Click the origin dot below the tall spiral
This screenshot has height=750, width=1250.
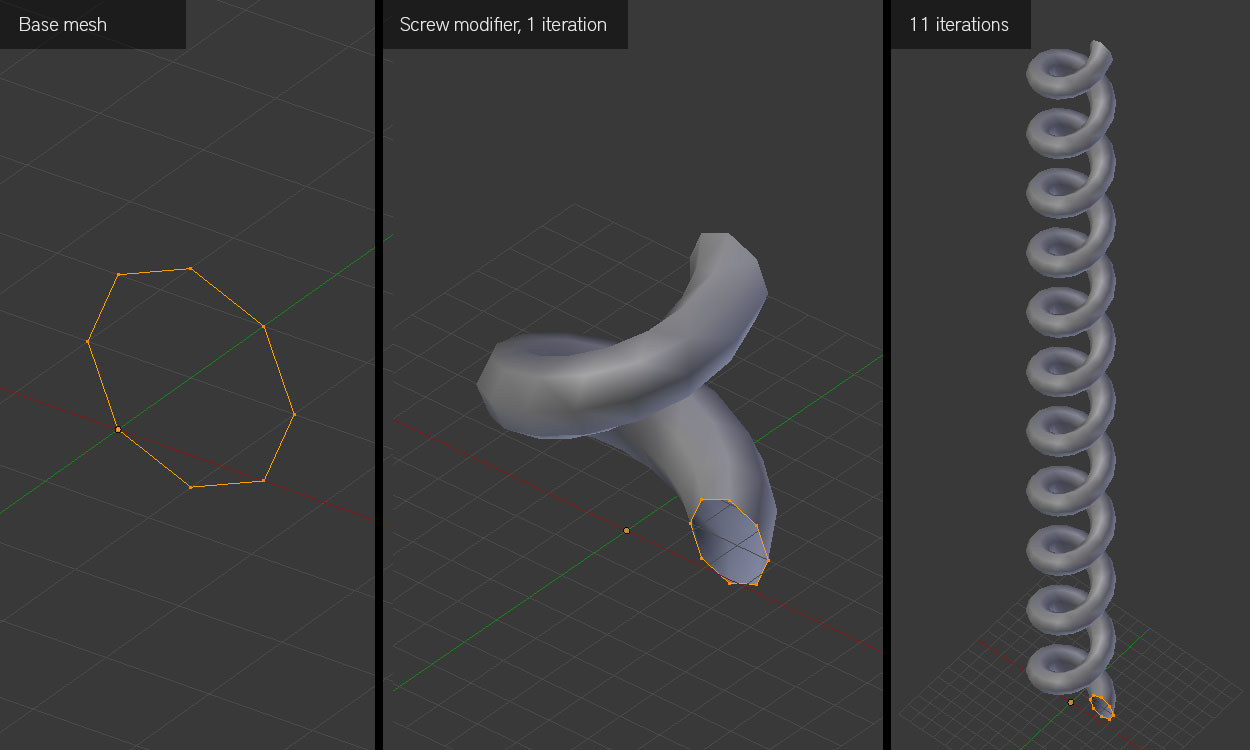pos(1070,702)
